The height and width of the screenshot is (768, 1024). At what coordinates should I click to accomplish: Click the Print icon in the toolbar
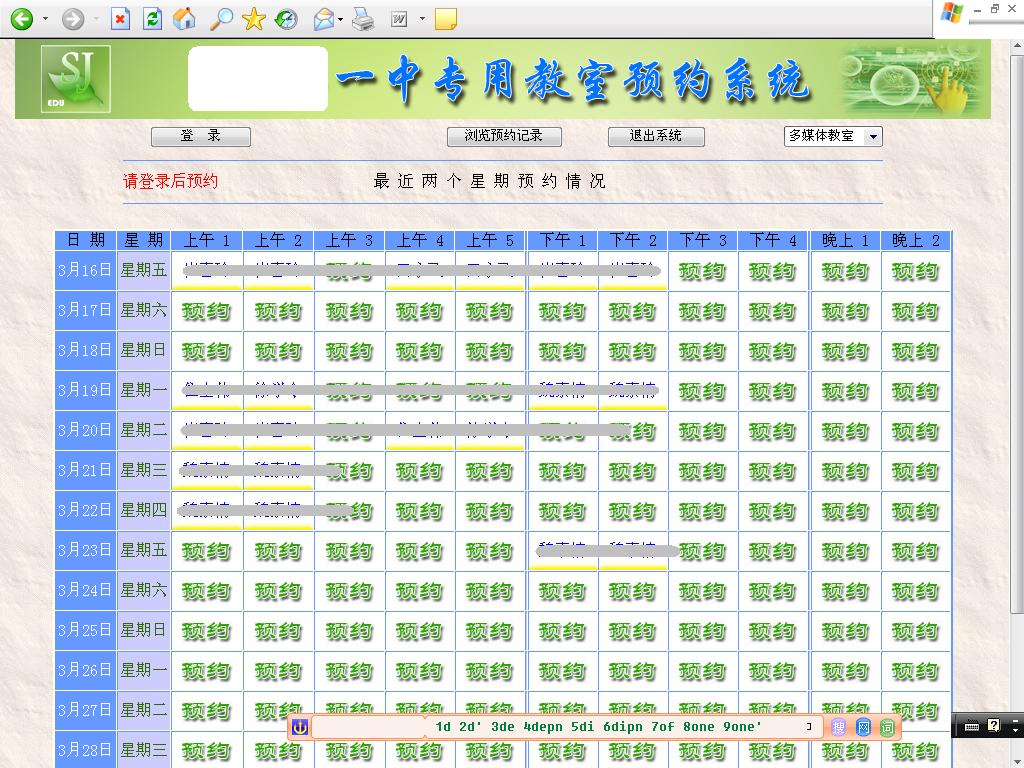tap(364, 18)
